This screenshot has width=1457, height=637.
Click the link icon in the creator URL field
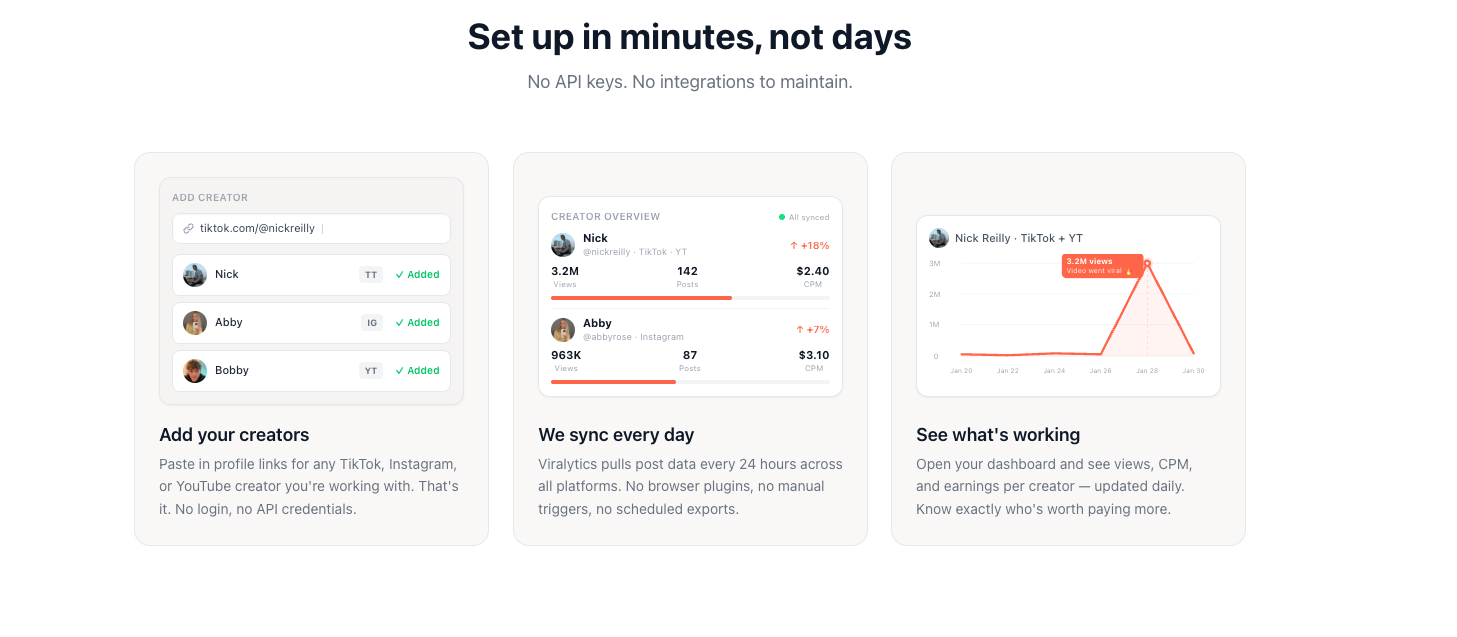coord(188,229)
